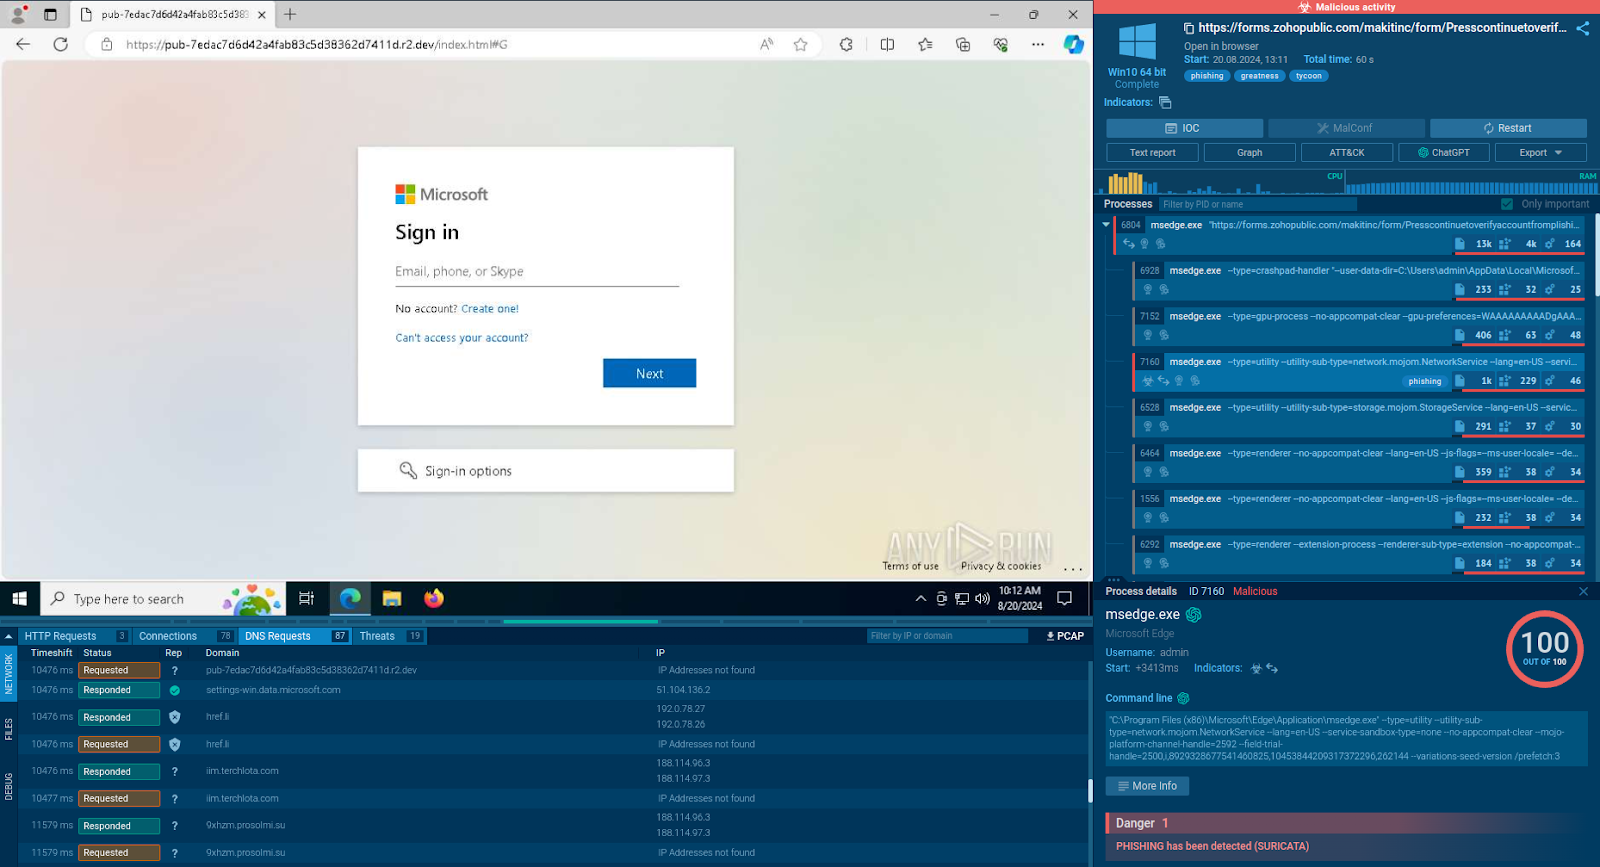Open the Threats tab

[x=377, y=636]
